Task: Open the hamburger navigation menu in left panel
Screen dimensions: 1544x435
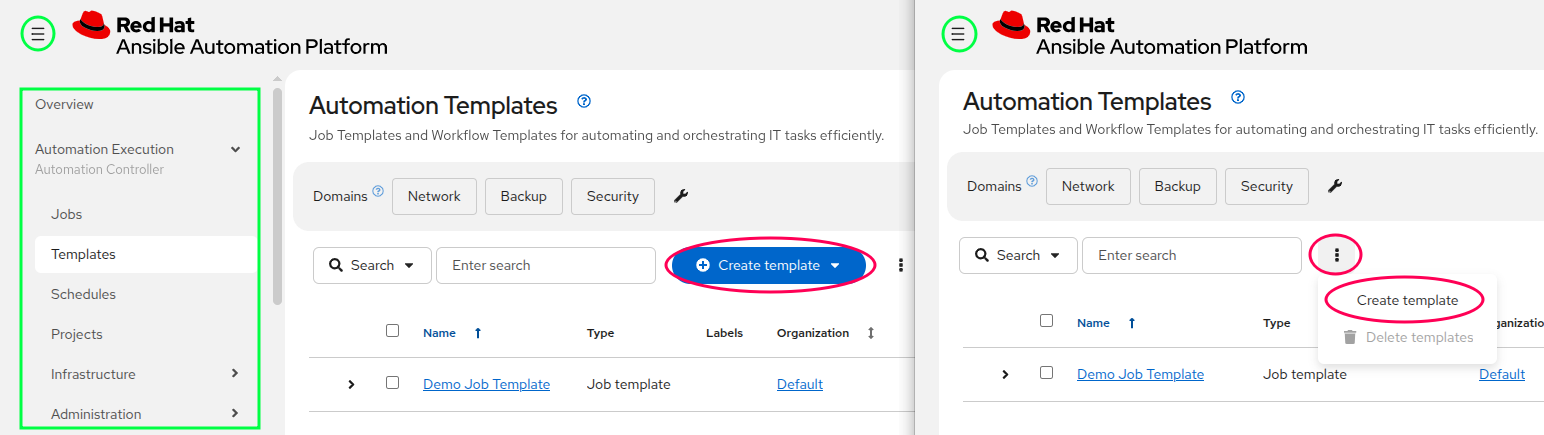Action: tap(38, 34)
